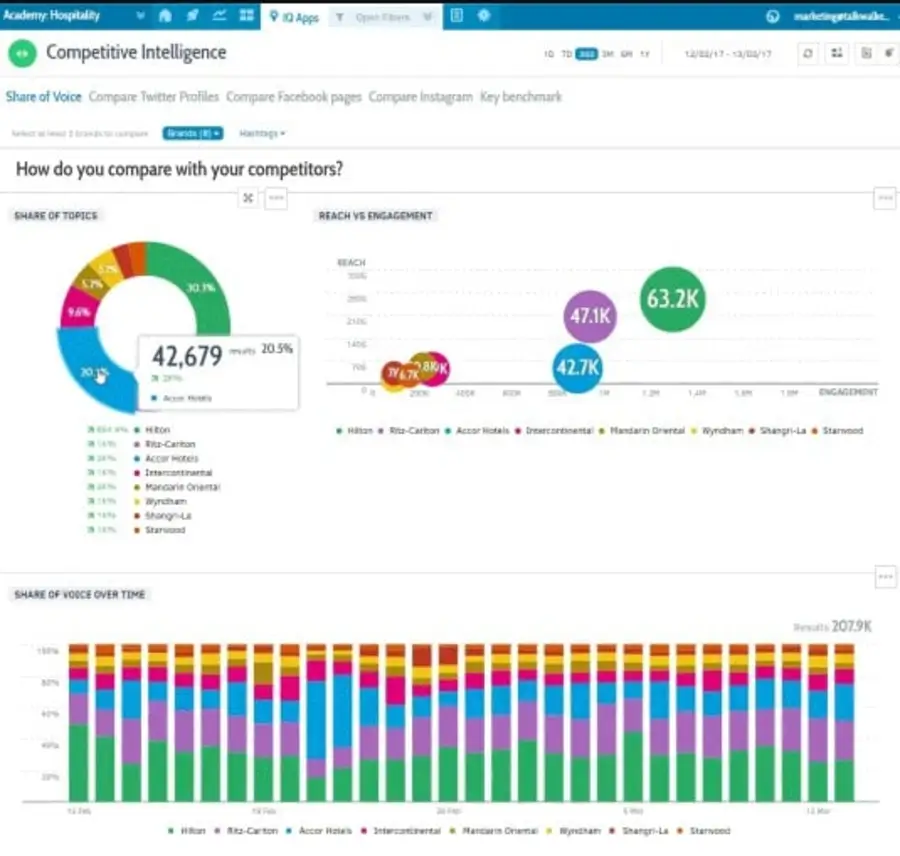Image resolution: width=900 pixels, height=856 pixels.
Task: Click the IQ Apps button
Action: pyautogui.click(x=295, y=17)
